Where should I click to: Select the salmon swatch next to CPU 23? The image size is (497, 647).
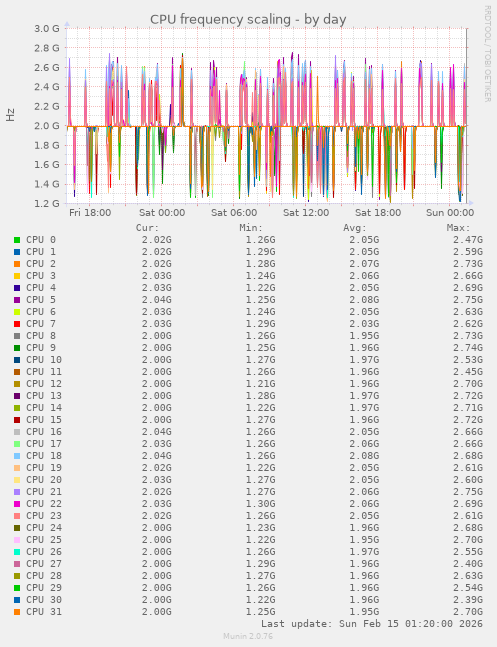17,516
